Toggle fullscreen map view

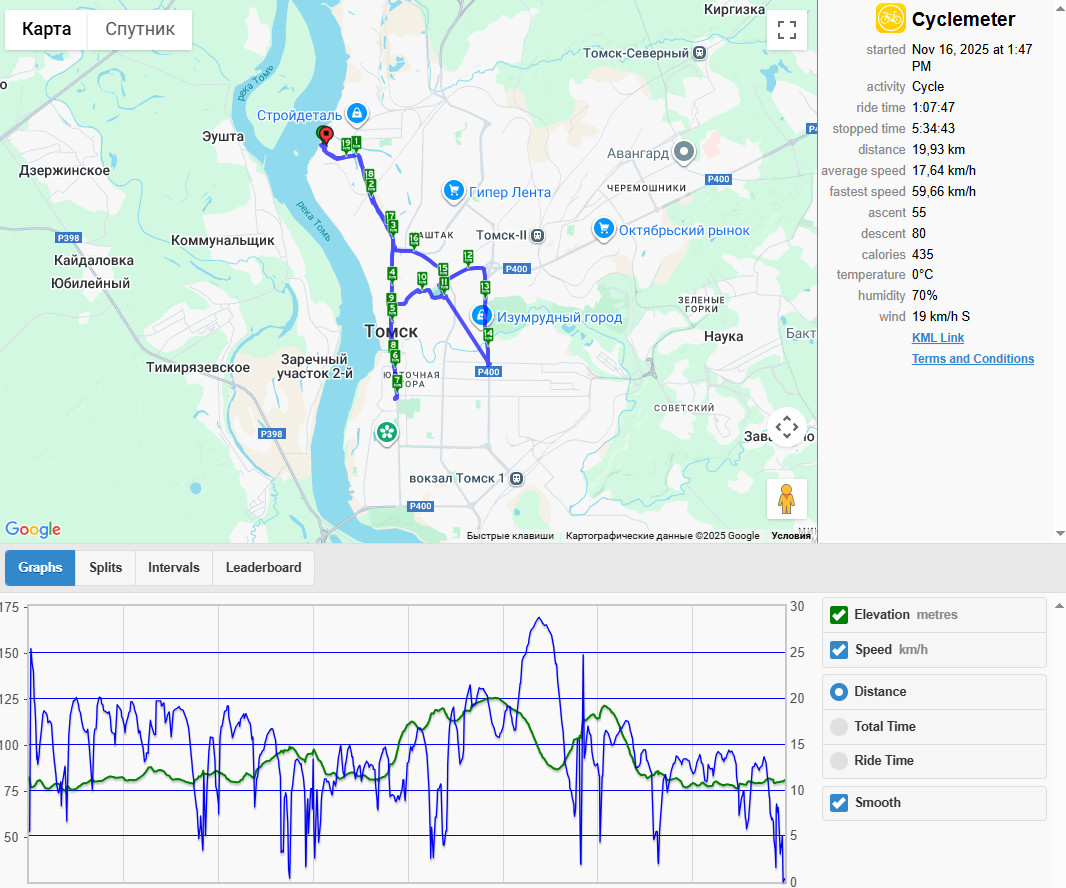[787, 30]
